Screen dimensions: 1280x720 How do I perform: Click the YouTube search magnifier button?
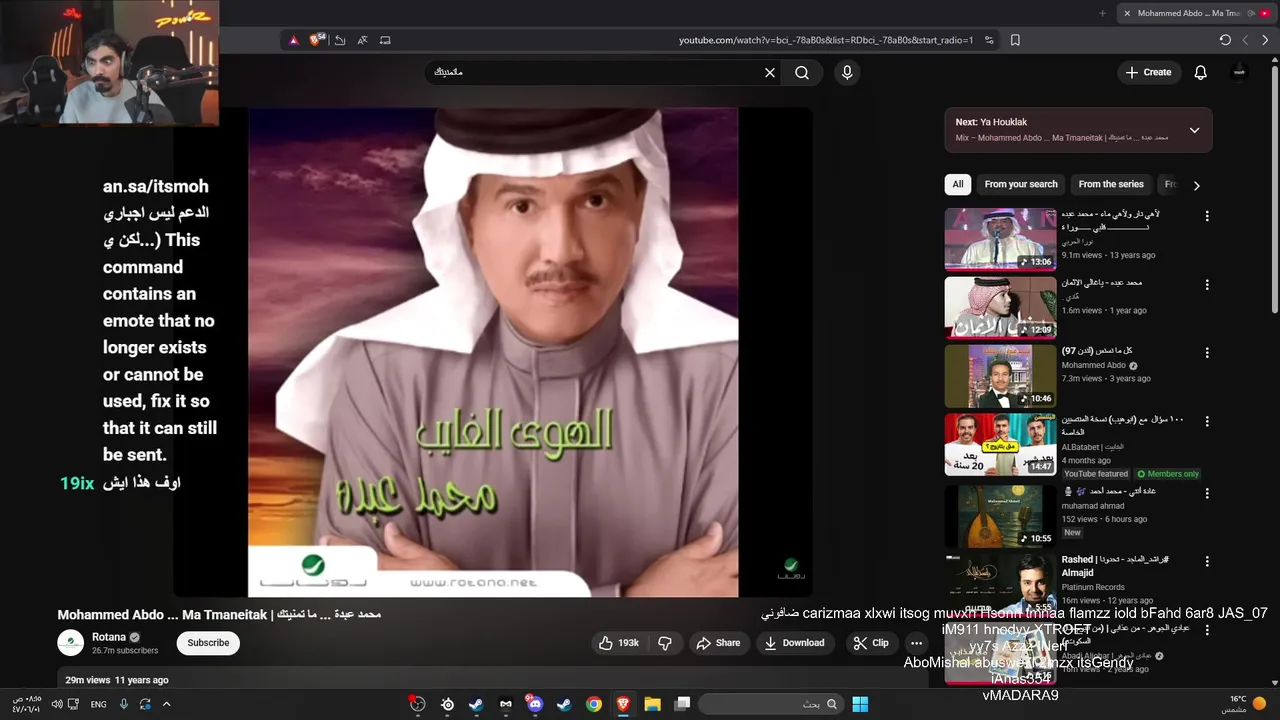click(x=802, y=73)
